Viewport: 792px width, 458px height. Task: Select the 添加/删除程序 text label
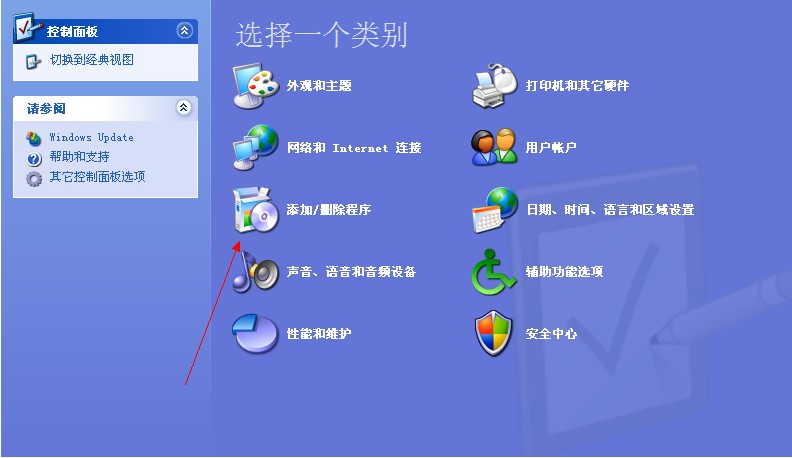click(x=329, y=210)
